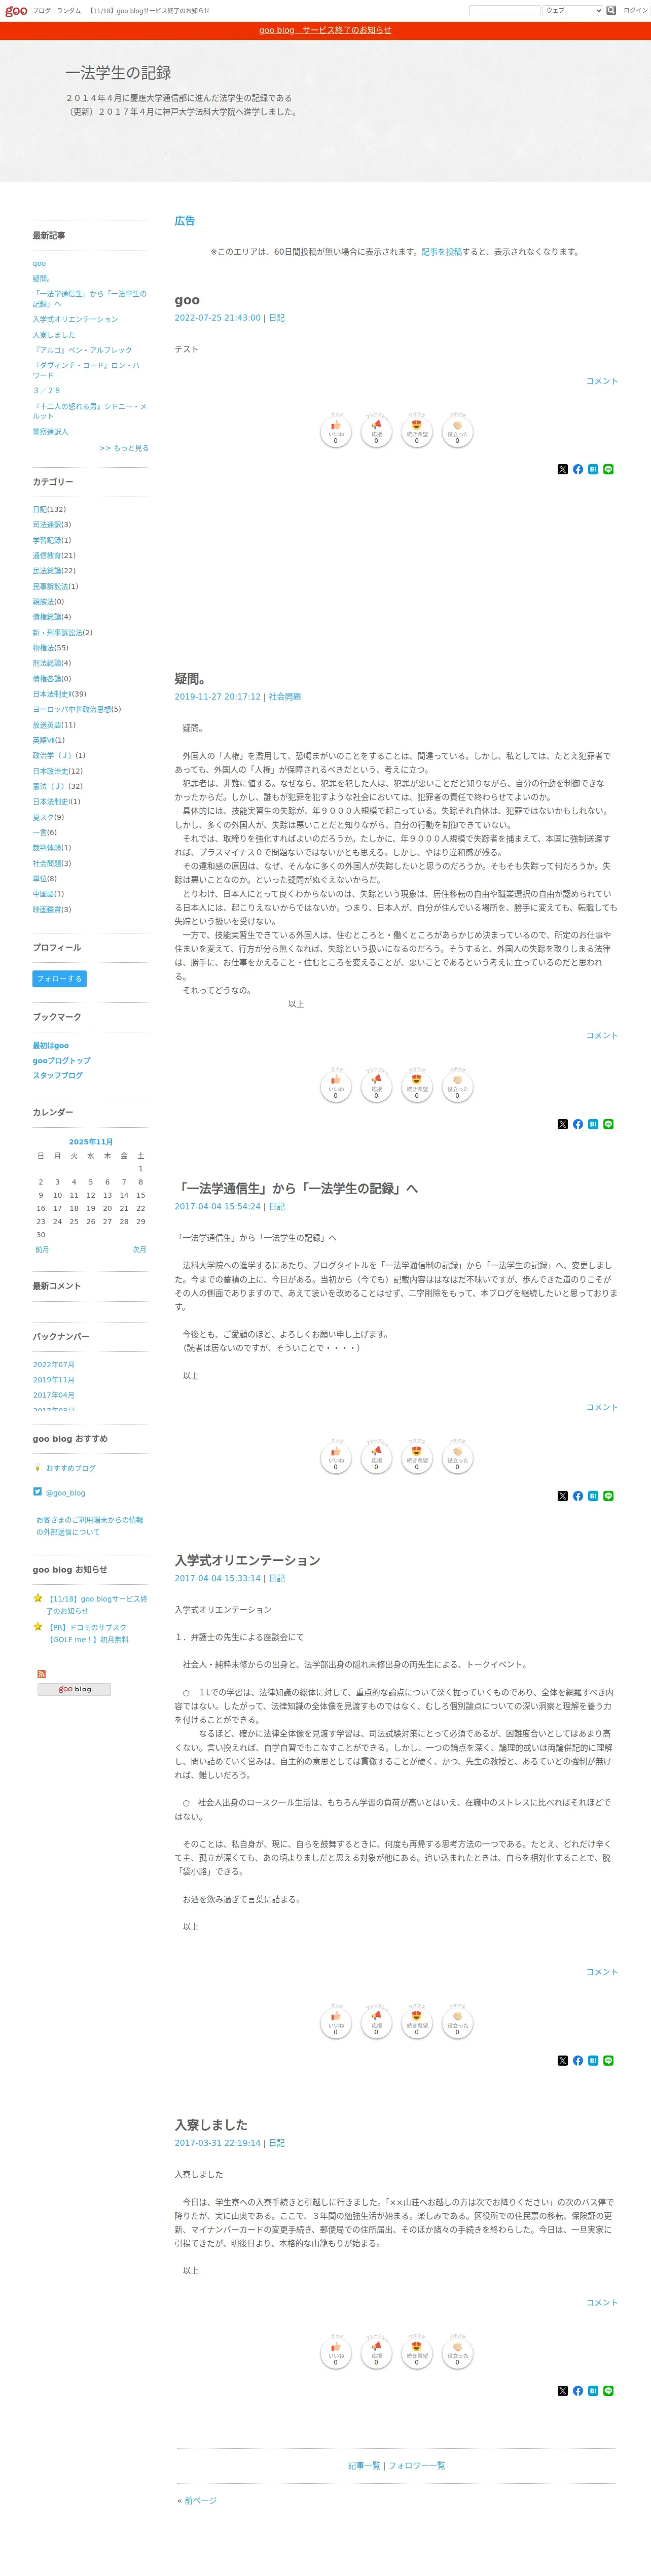Share the 疑問。 post on LINE
Screen dimensions: 651x2576
pos(608,1124)
